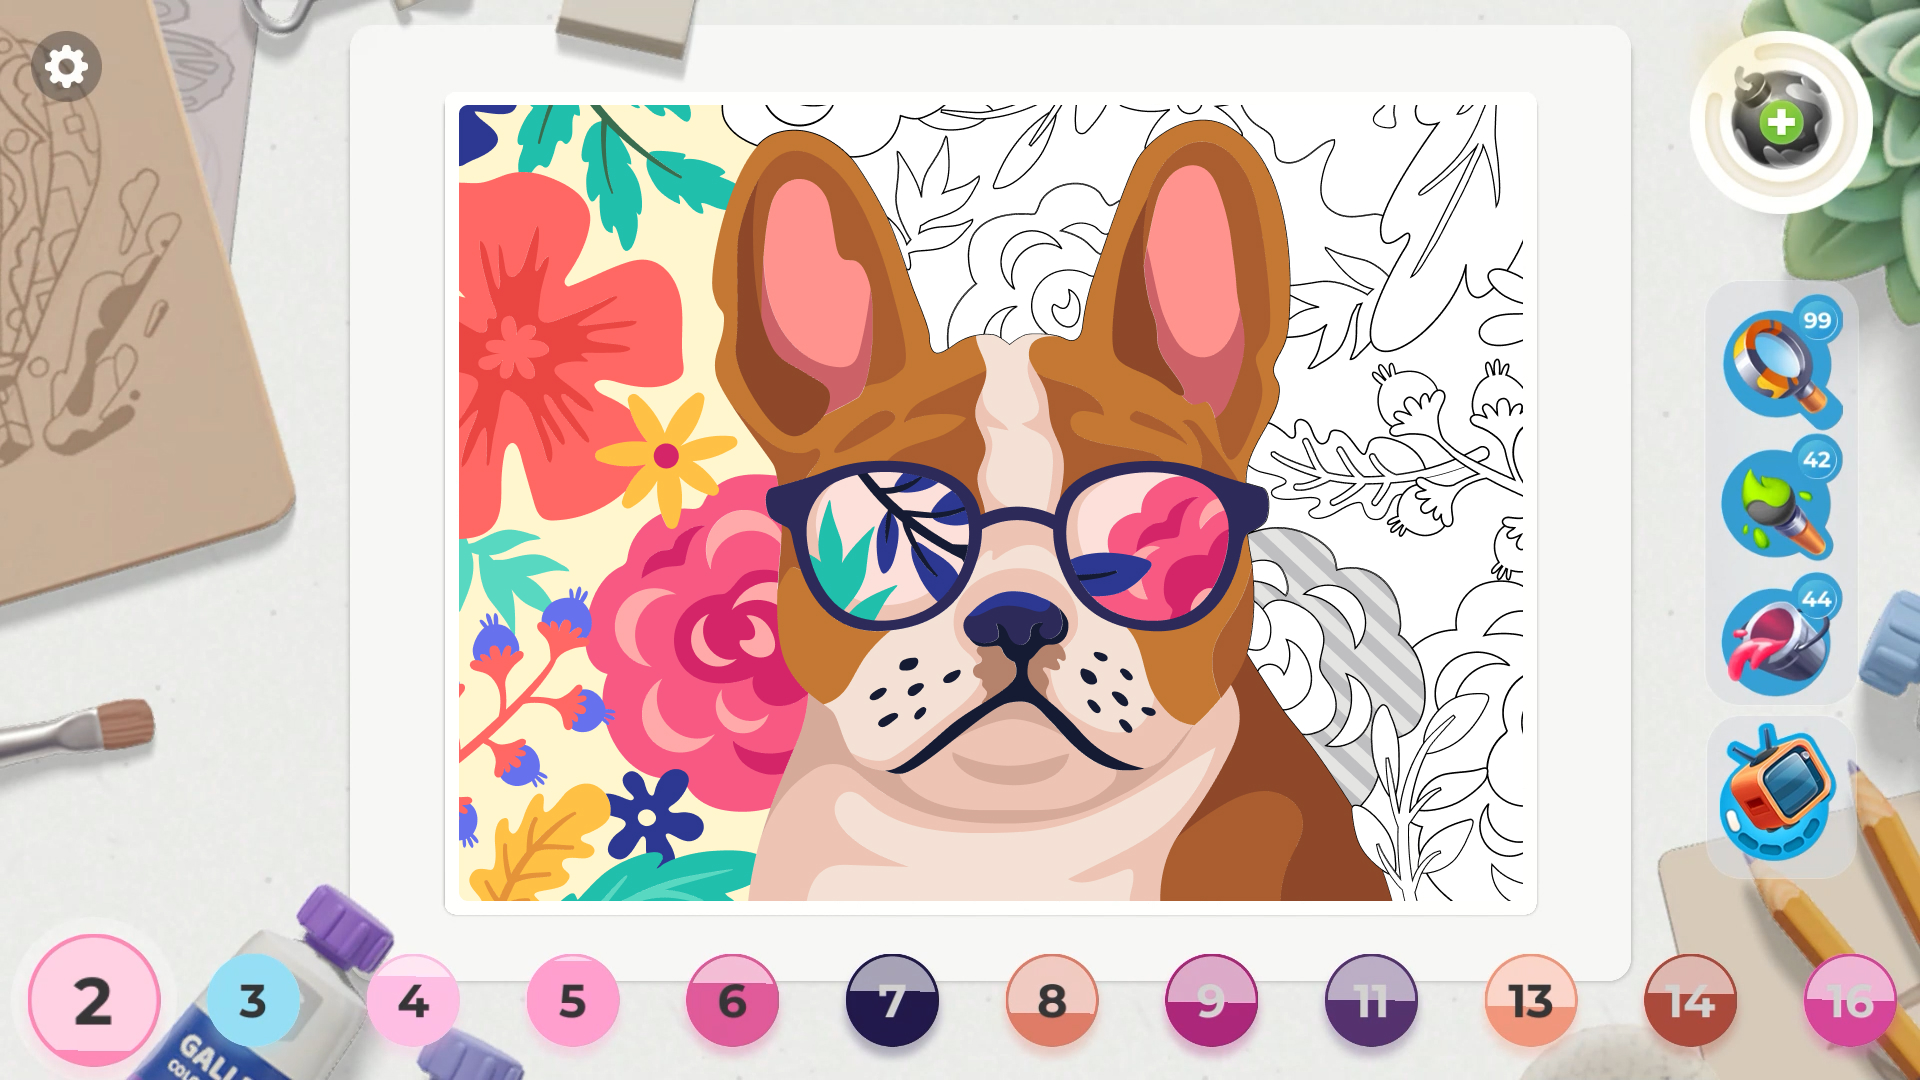Pick color swatch number 3
1920x1080 pixels.
(x=253, y=999)
